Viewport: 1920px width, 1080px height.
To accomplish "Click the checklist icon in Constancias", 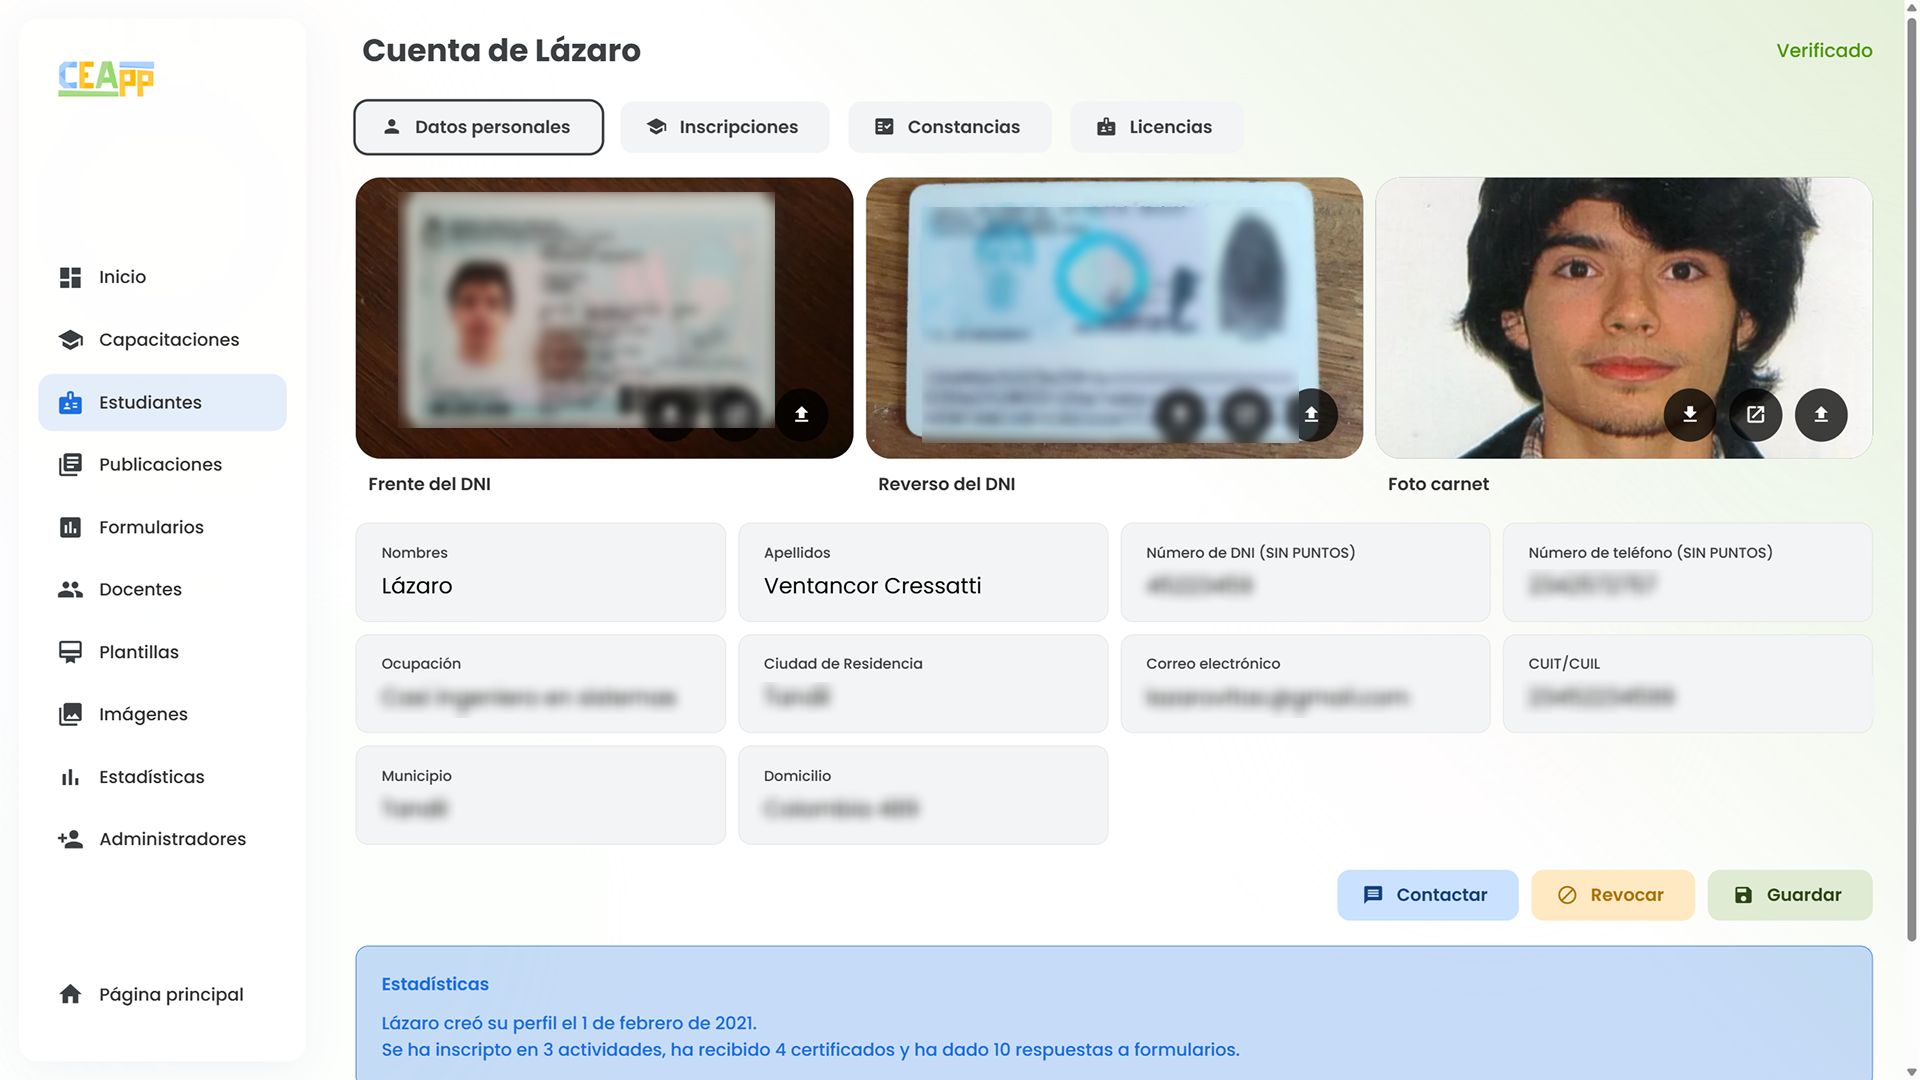I will [x=884, y=127].
